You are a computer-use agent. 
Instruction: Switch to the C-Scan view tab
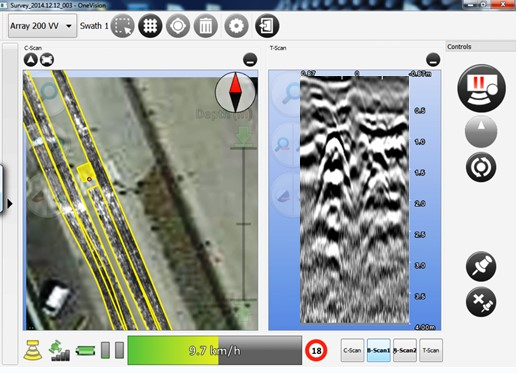point(352,350)
